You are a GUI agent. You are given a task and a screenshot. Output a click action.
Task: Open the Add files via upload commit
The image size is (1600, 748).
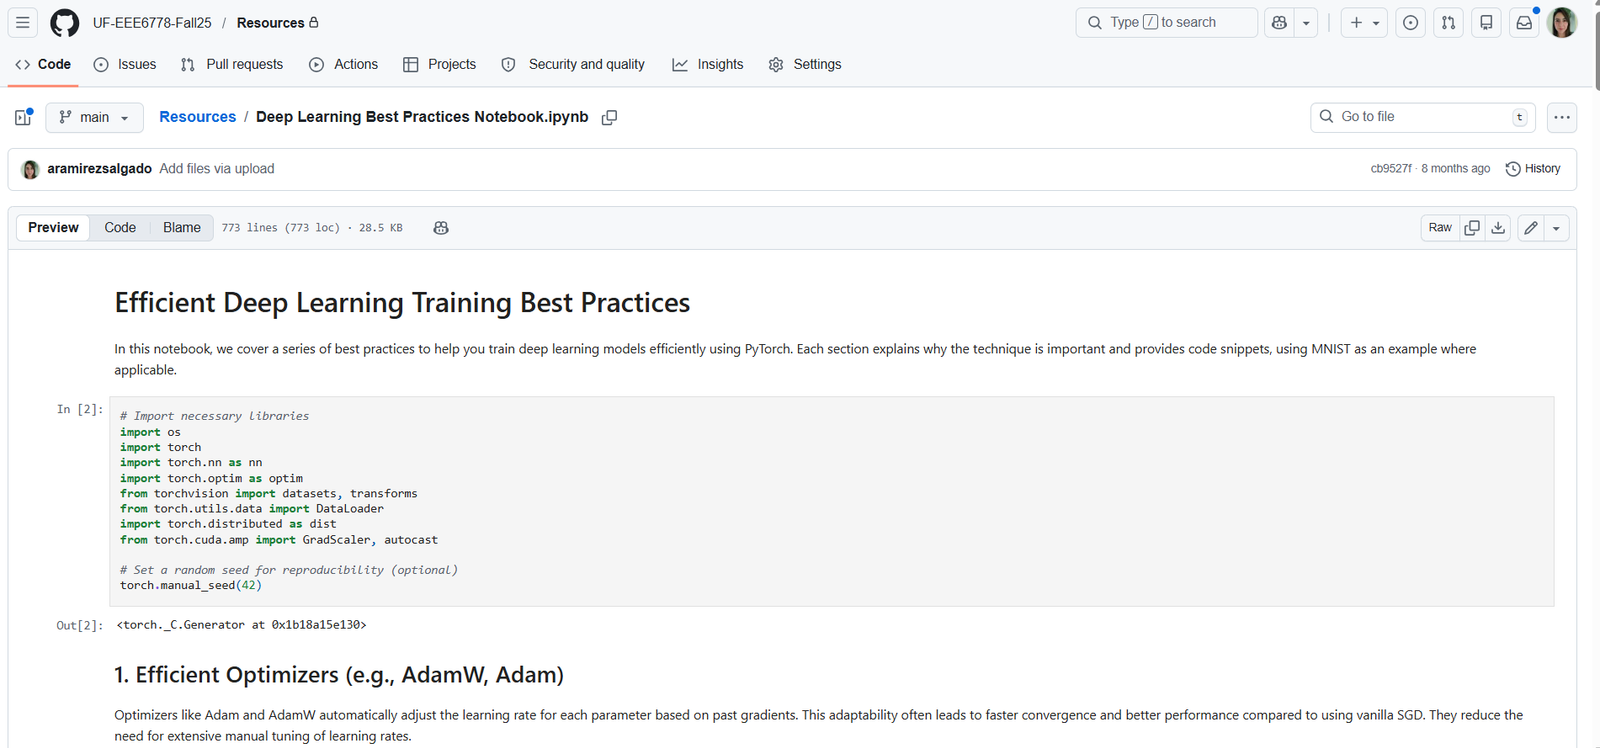(x=217, y=169)
